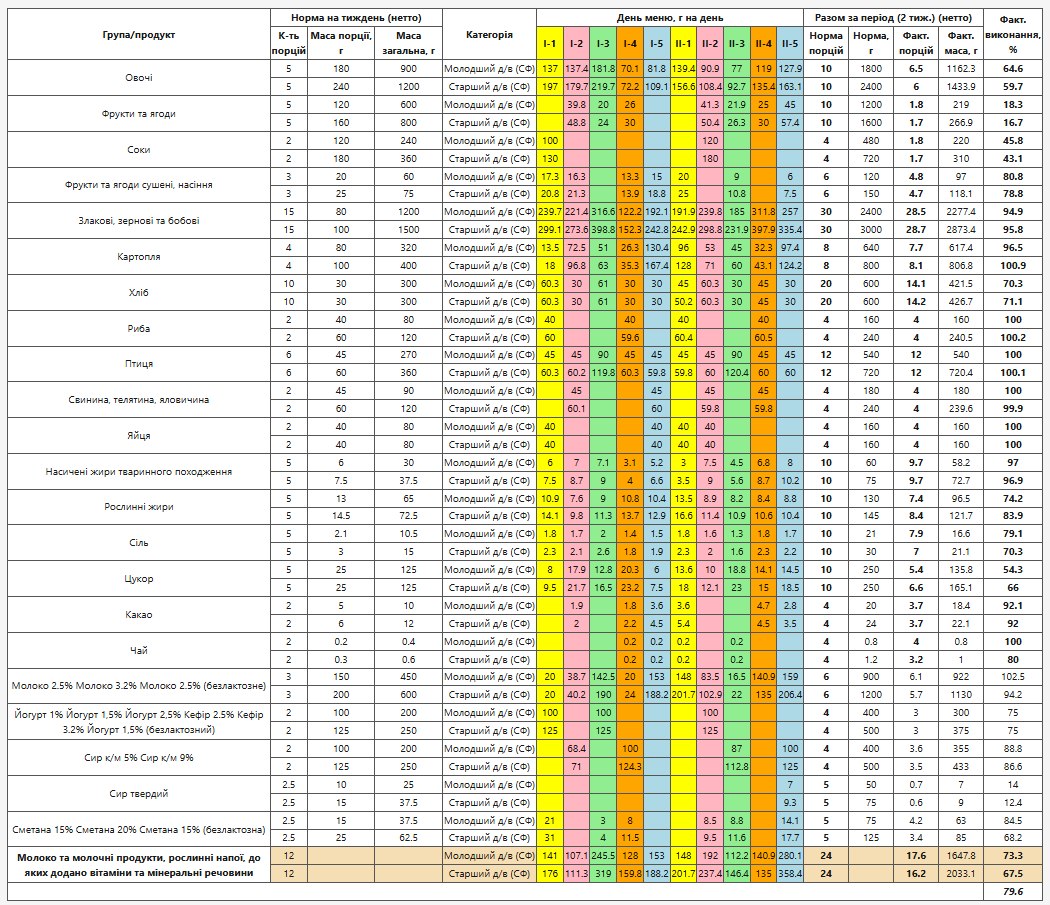Viewport: 1050px width, 905px height.
Task: Select the Маса порції, г header
Action: click(341, 44)
